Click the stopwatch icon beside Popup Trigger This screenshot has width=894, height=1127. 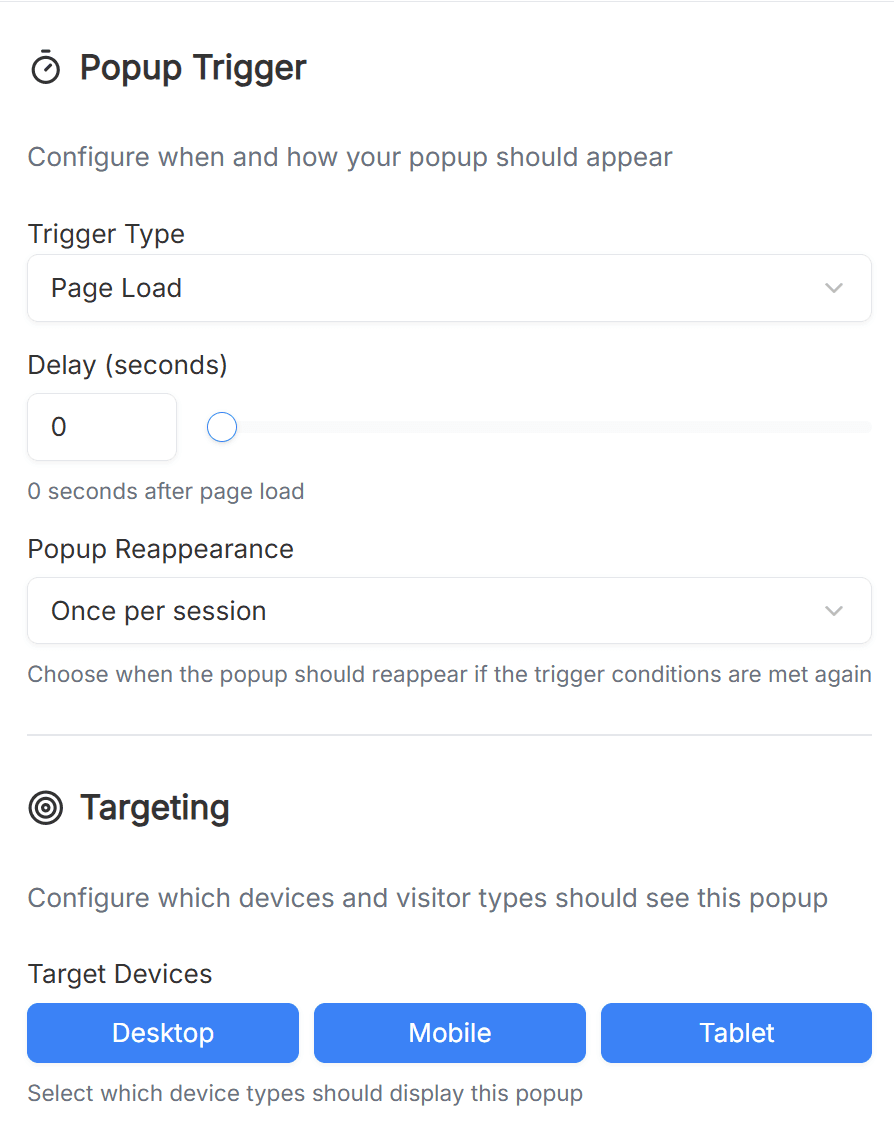(x=46, y=68)
